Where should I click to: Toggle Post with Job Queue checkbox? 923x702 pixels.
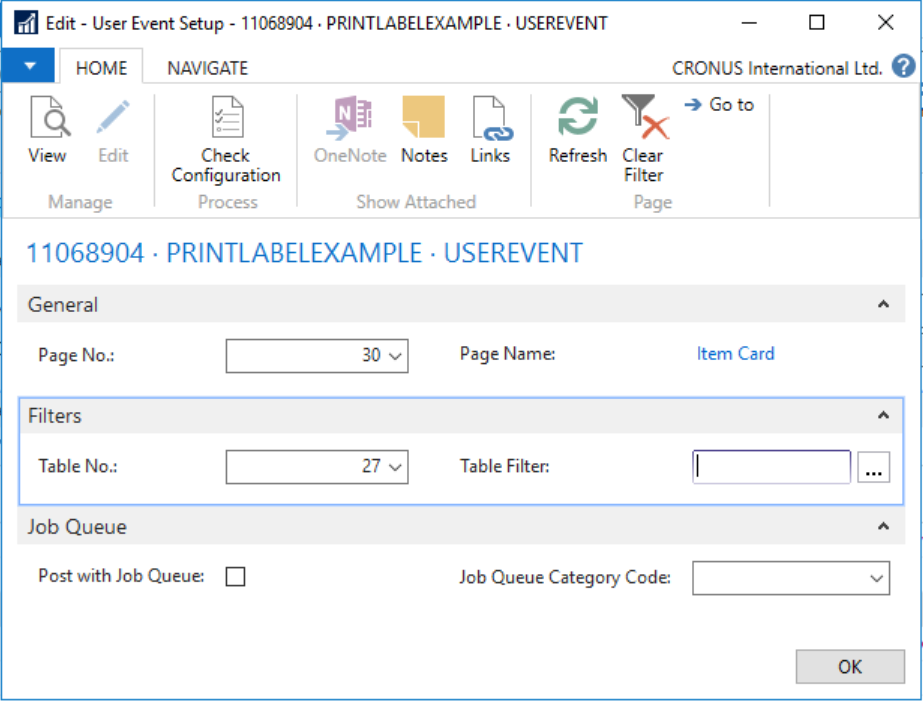pos(235,577)
